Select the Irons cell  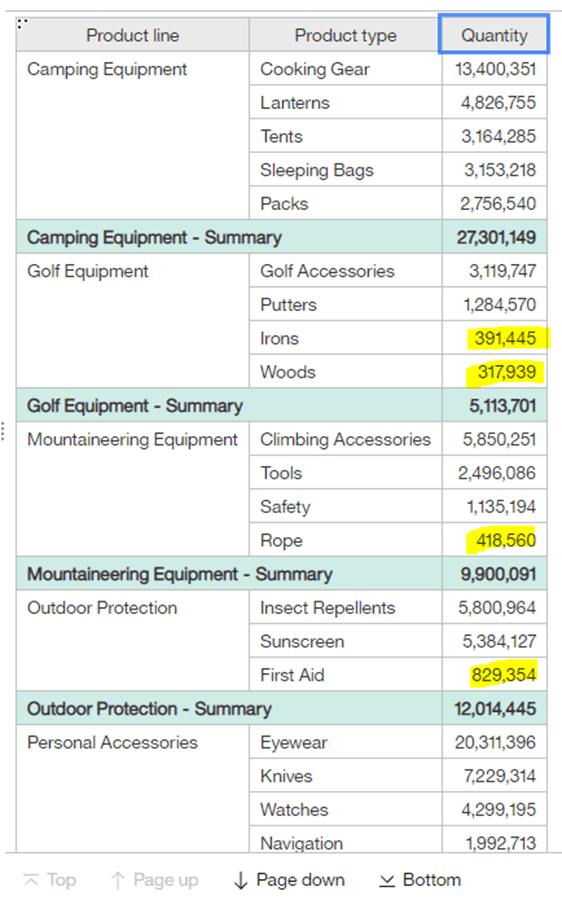tap(346, 338)
